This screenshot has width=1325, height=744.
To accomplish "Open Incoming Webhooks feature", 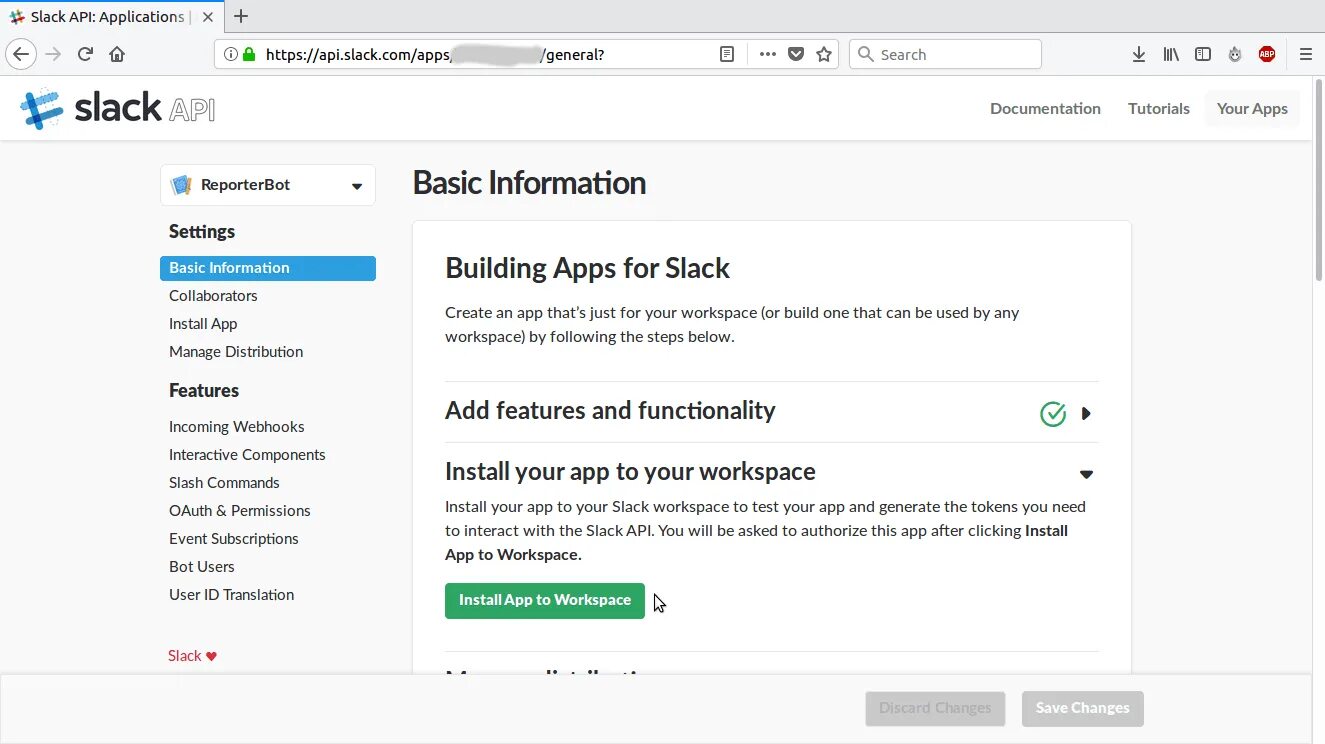I will 236,427.
